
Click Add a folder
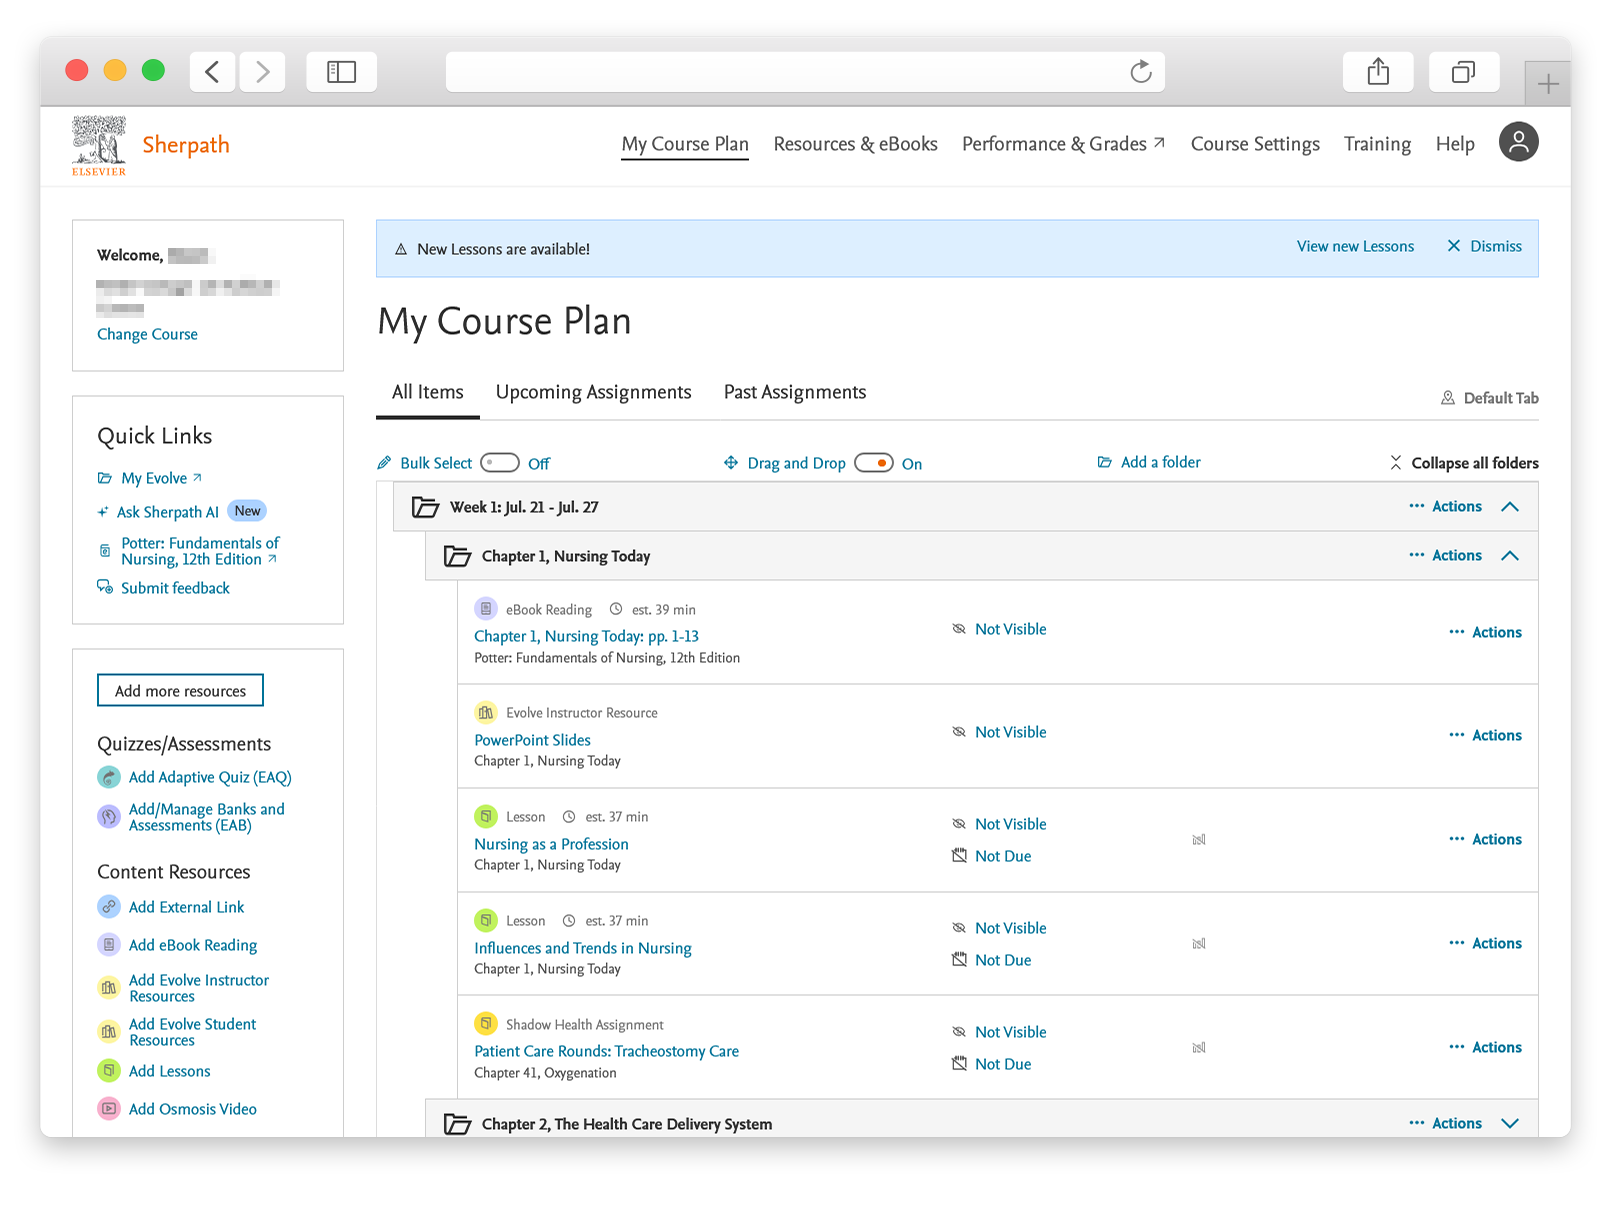point(1149,463)
